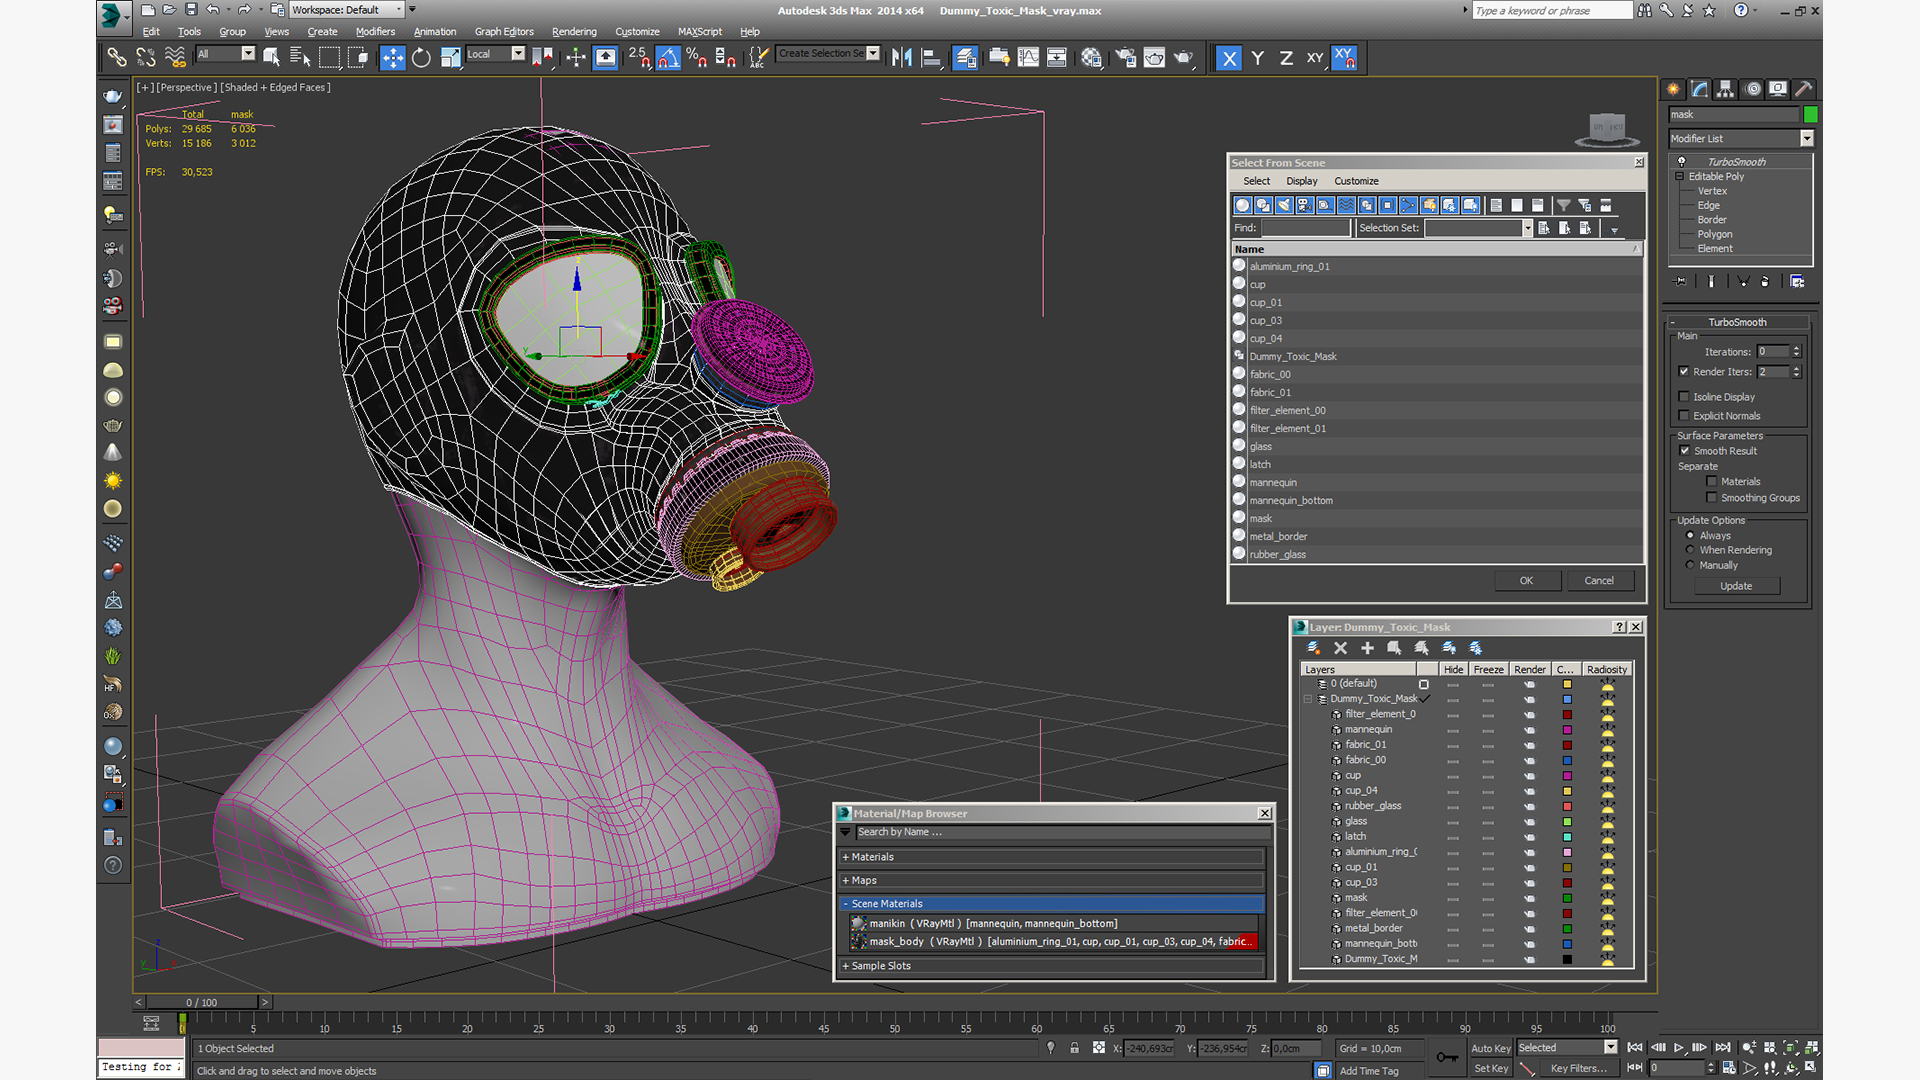The height and width of the screenshot is (1080, 1920).
Task: Open Display menu in Select From Scene
Action: pos(1301,181)
